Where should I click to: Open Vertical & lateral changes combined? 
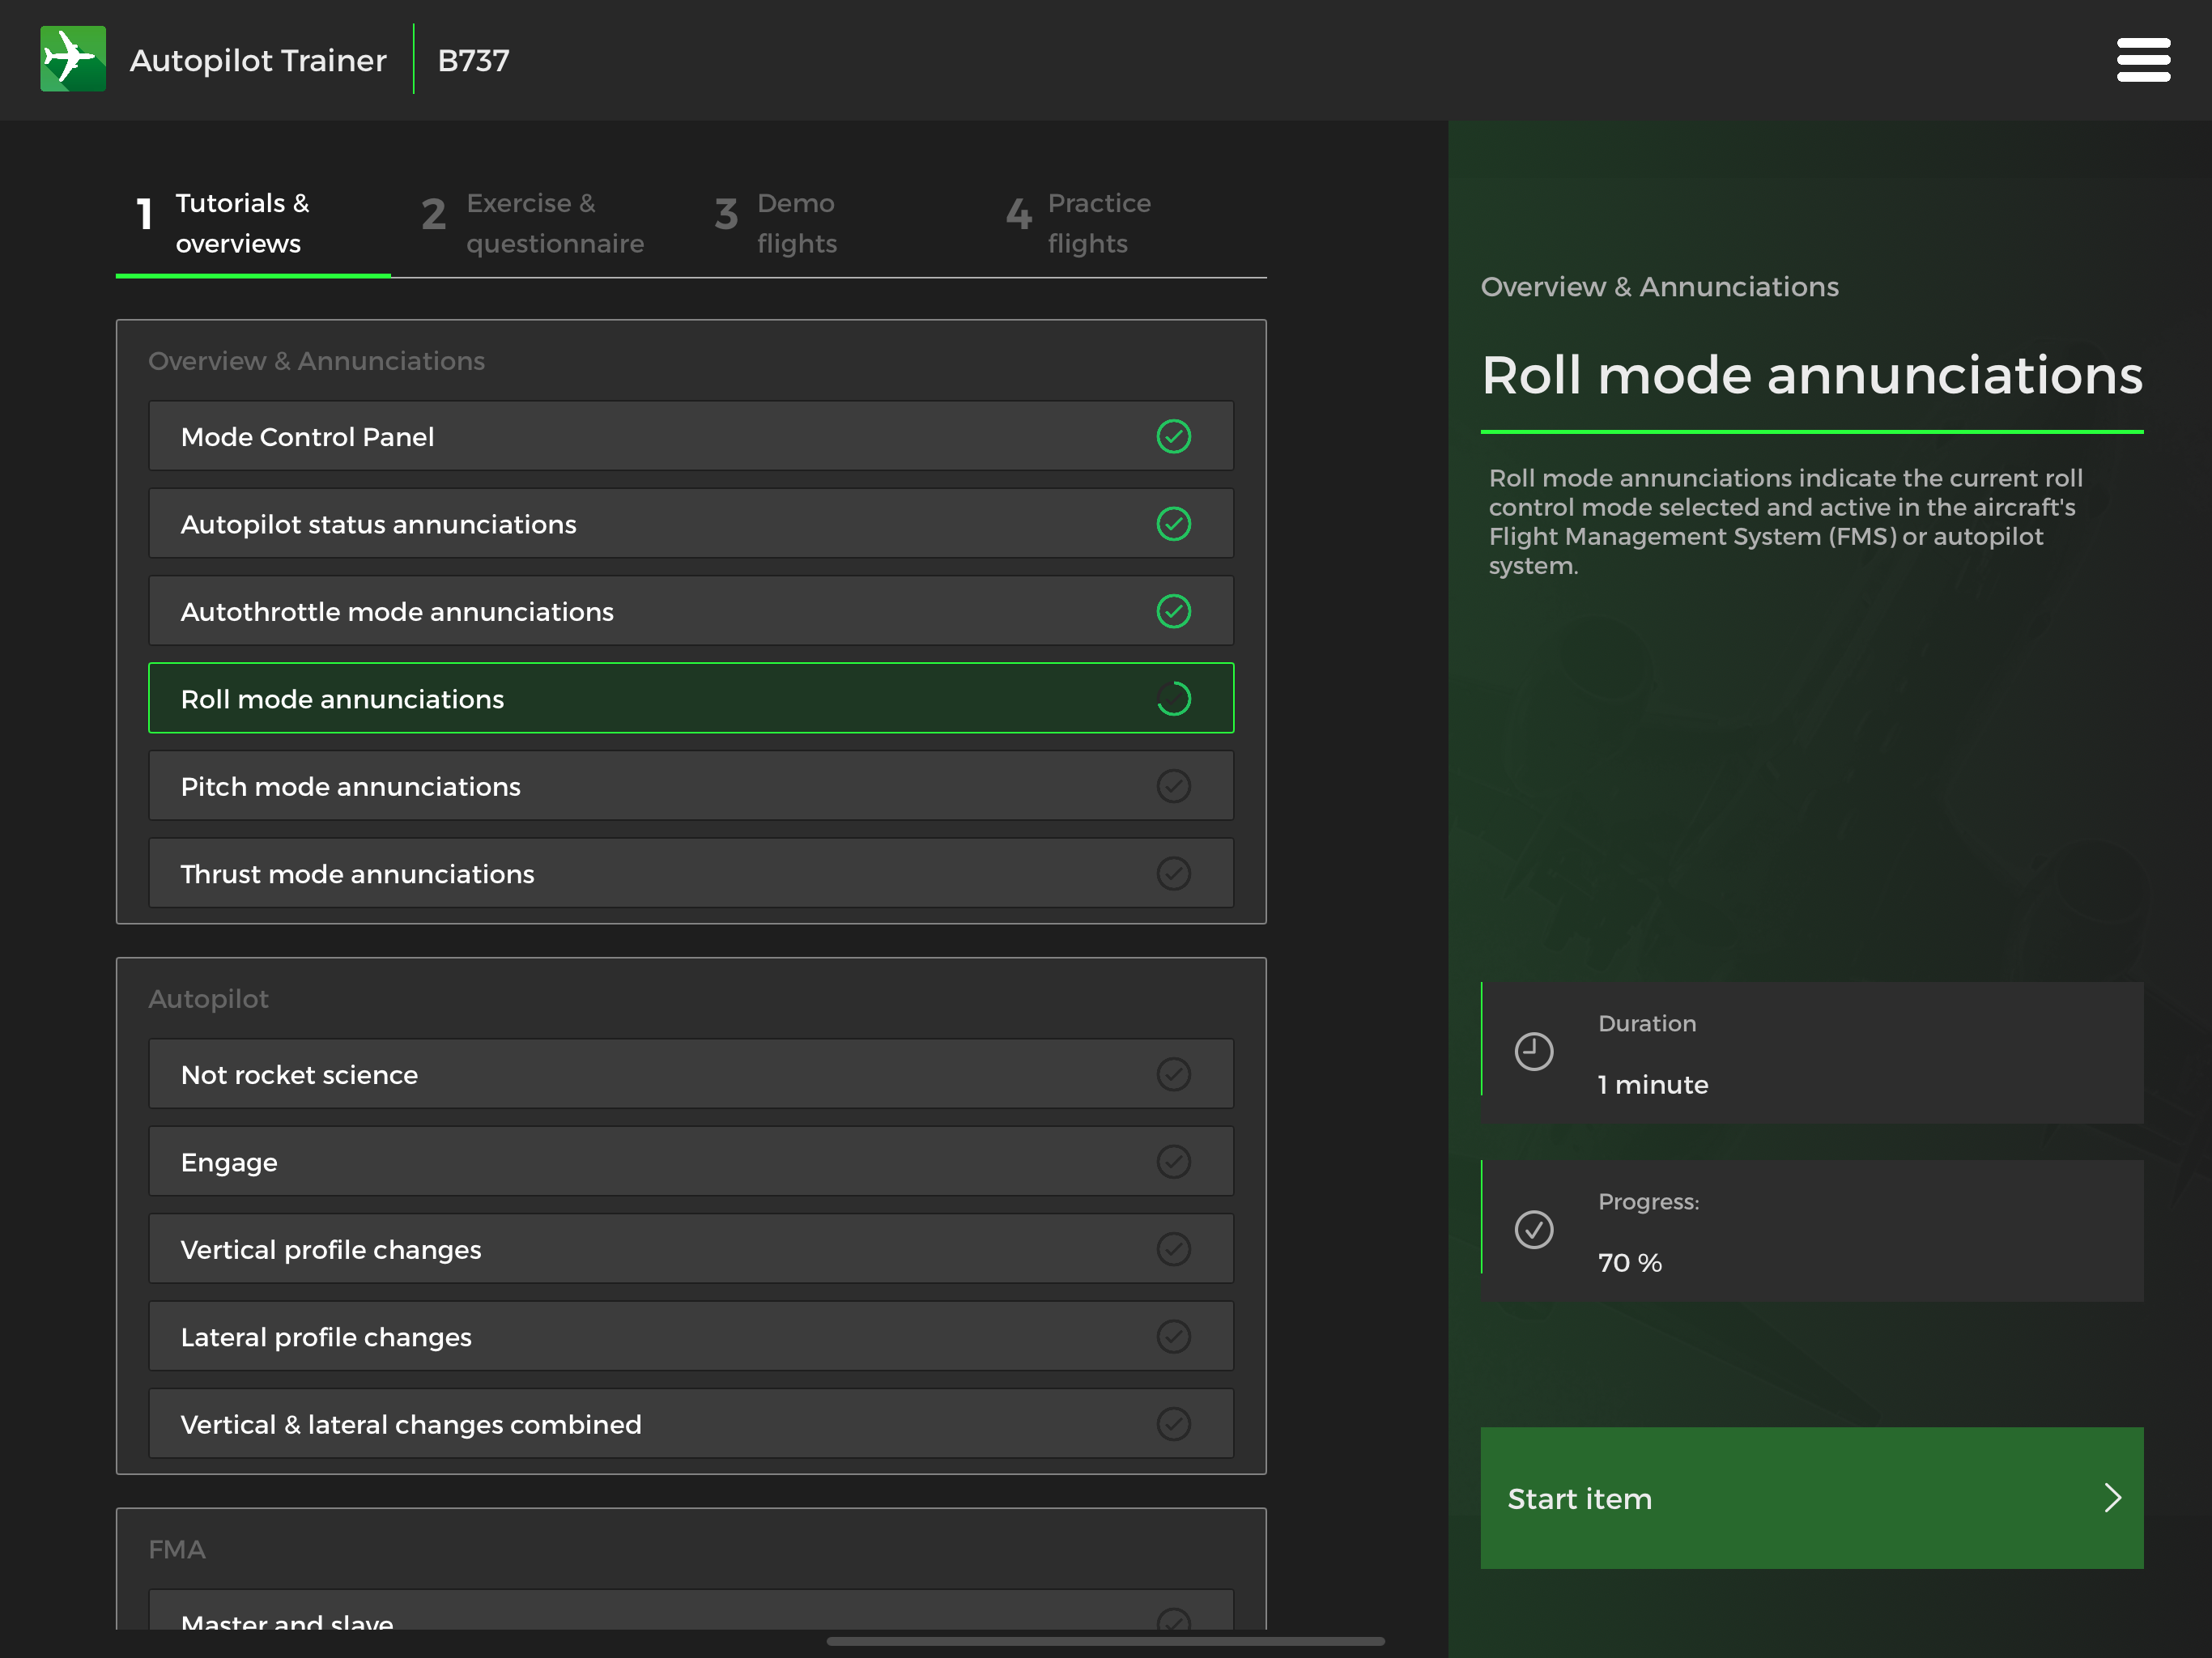click(x=691, y=1424)
